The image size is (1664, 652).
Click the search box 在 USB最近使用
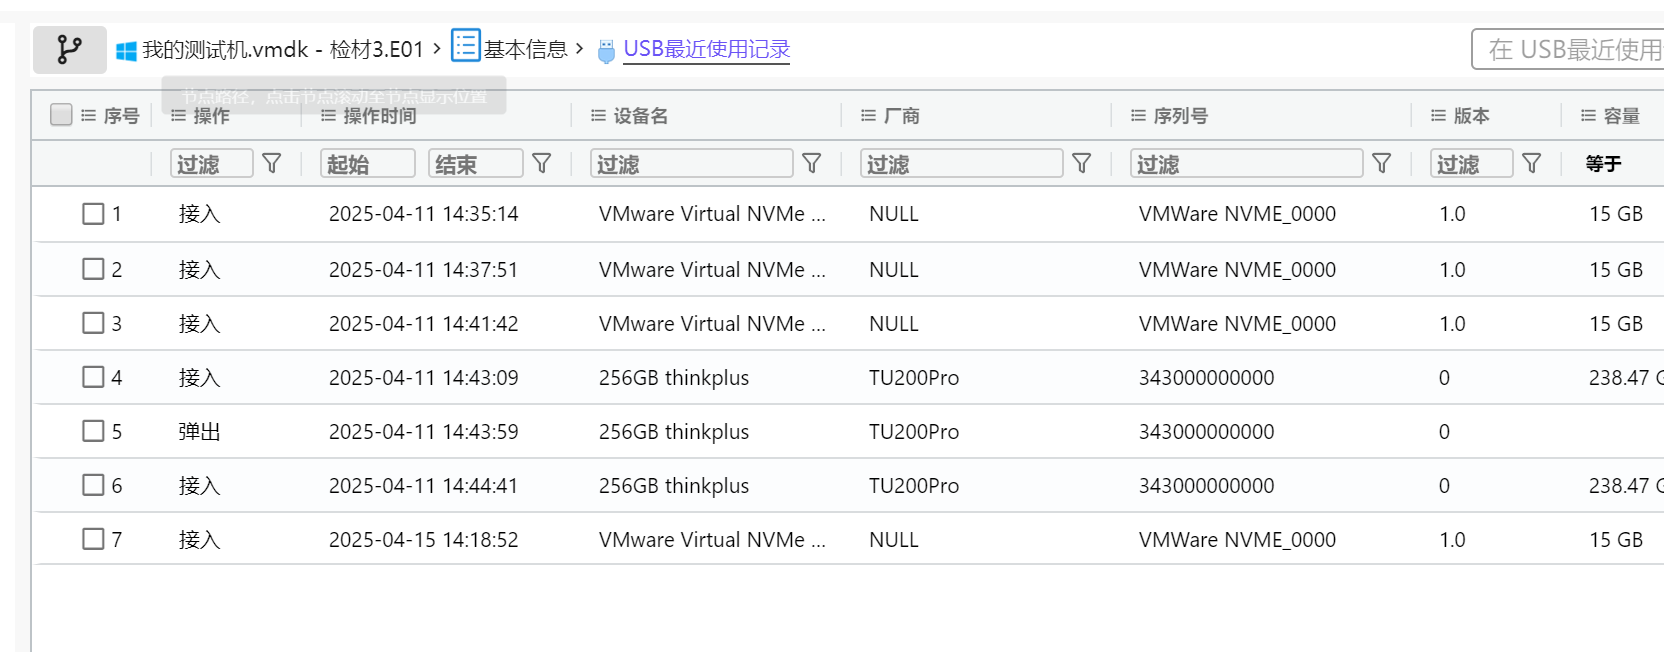click(x=1568, y=49)
